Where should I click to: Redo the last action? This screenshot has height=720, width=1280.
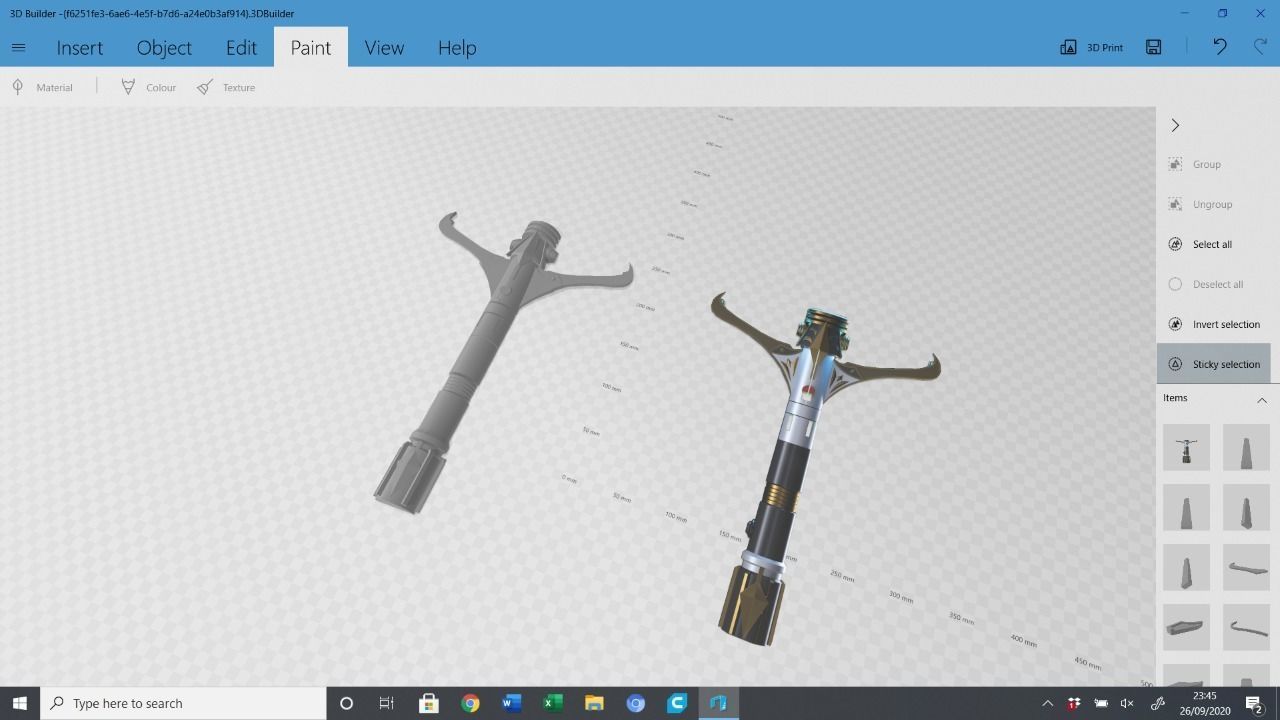tap(1260, 47)
